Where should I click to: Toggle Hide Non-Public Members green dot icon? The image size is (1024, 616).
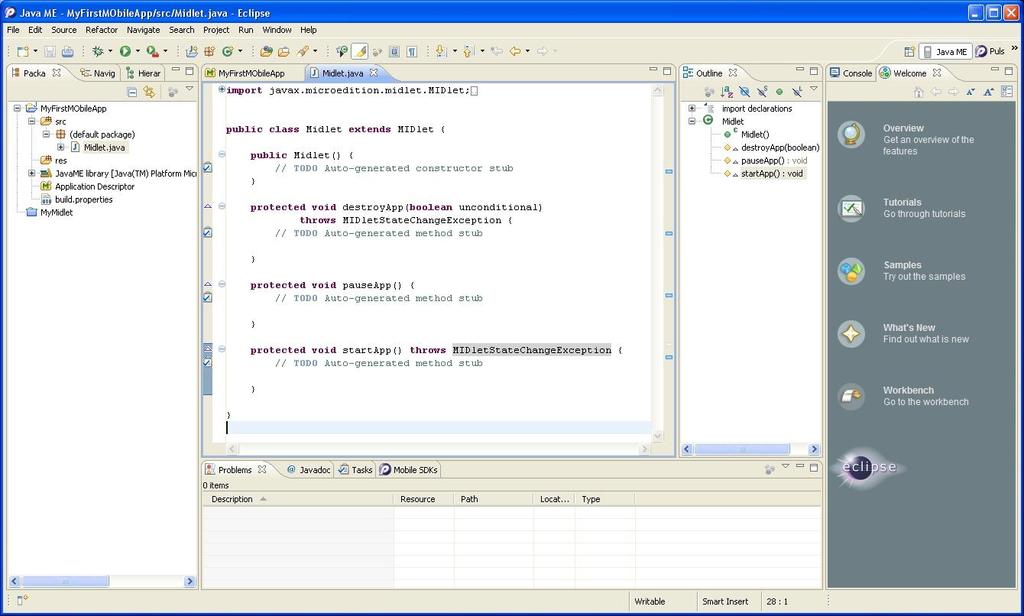click(779, 92)
